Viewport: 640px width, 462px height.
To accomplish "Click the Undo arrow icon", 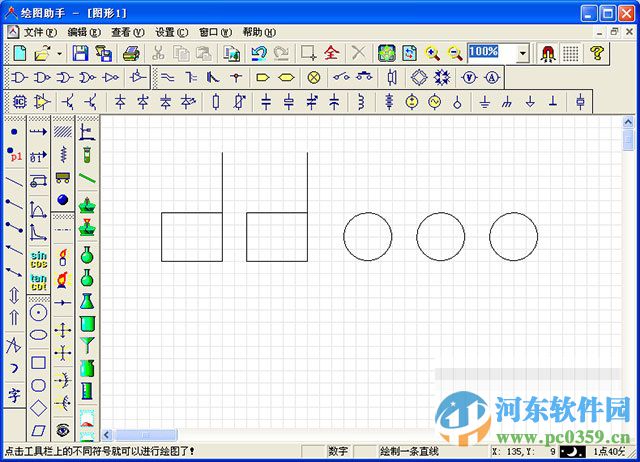I will click(259, 53).
